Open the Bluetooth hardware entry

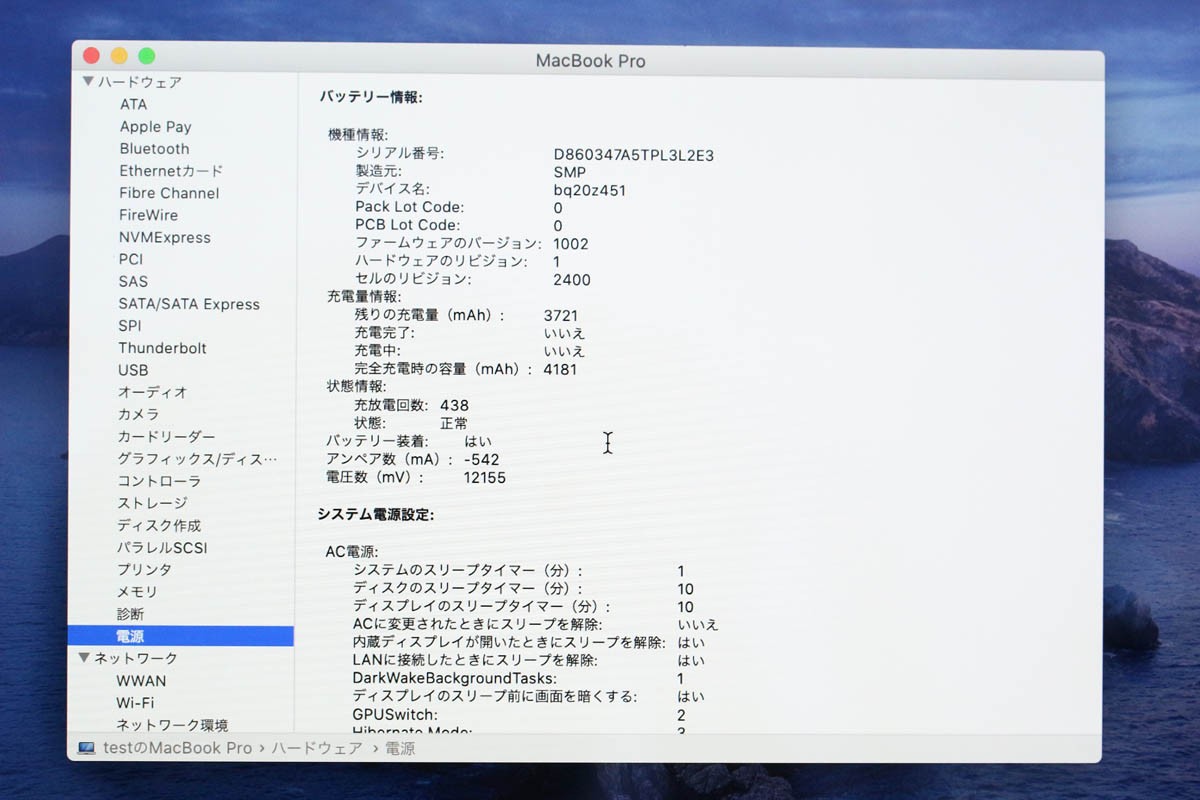[x=154, y=149]
